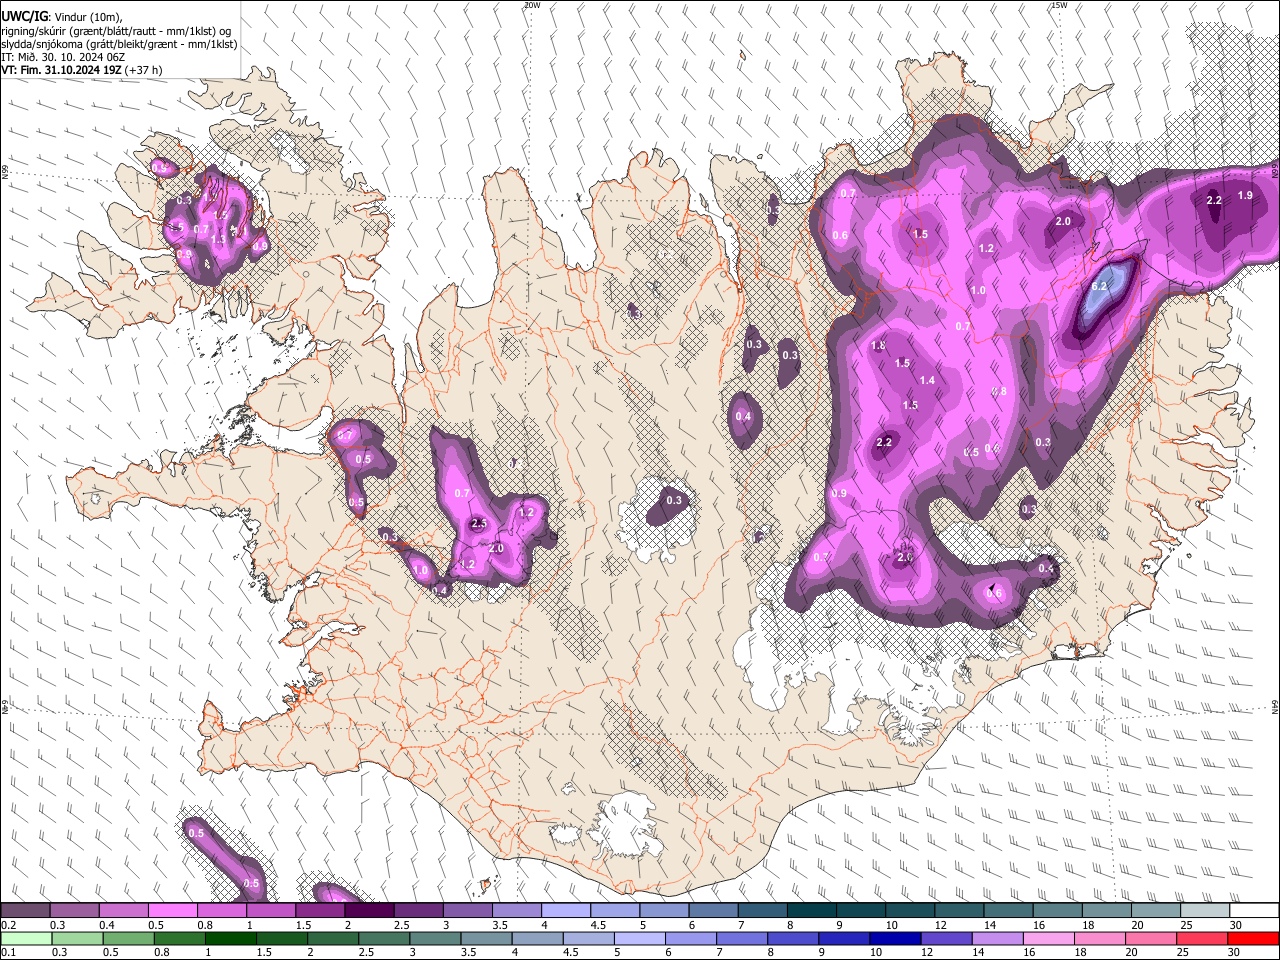The height and width of the screenshot is (960, 1280).
Task: Pick snow legend swatch between 0.2 and 0.3
Action: [26, 911]
